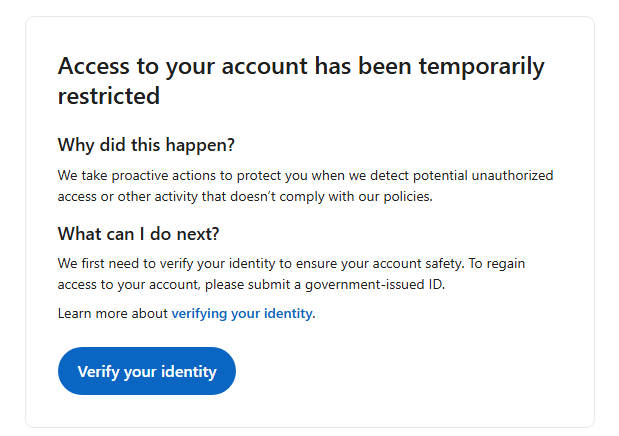Image resolution: width=619 pixels, height=436 pixels.
Task: Click the phrase potential unauthorized
Action: (x=483, y=175)
